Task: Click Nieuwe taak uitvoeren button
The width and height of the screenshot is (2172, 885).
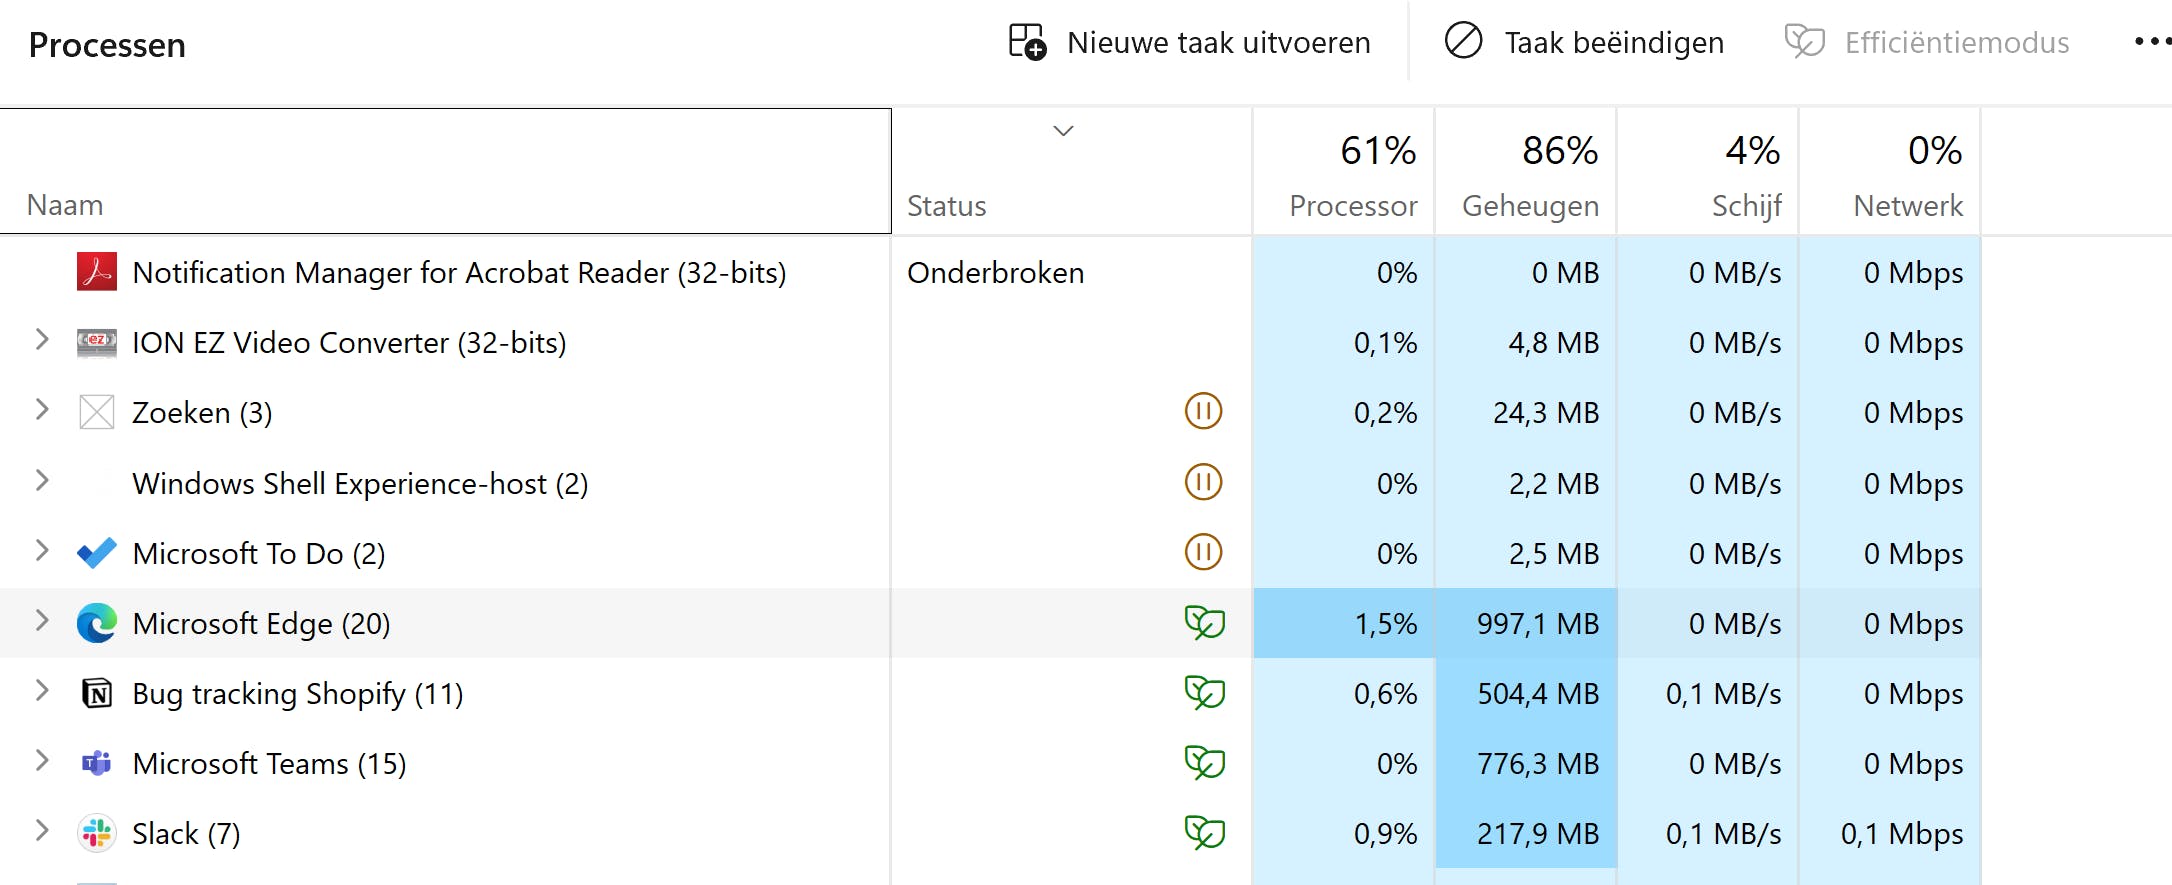Action: (1190, 43)
